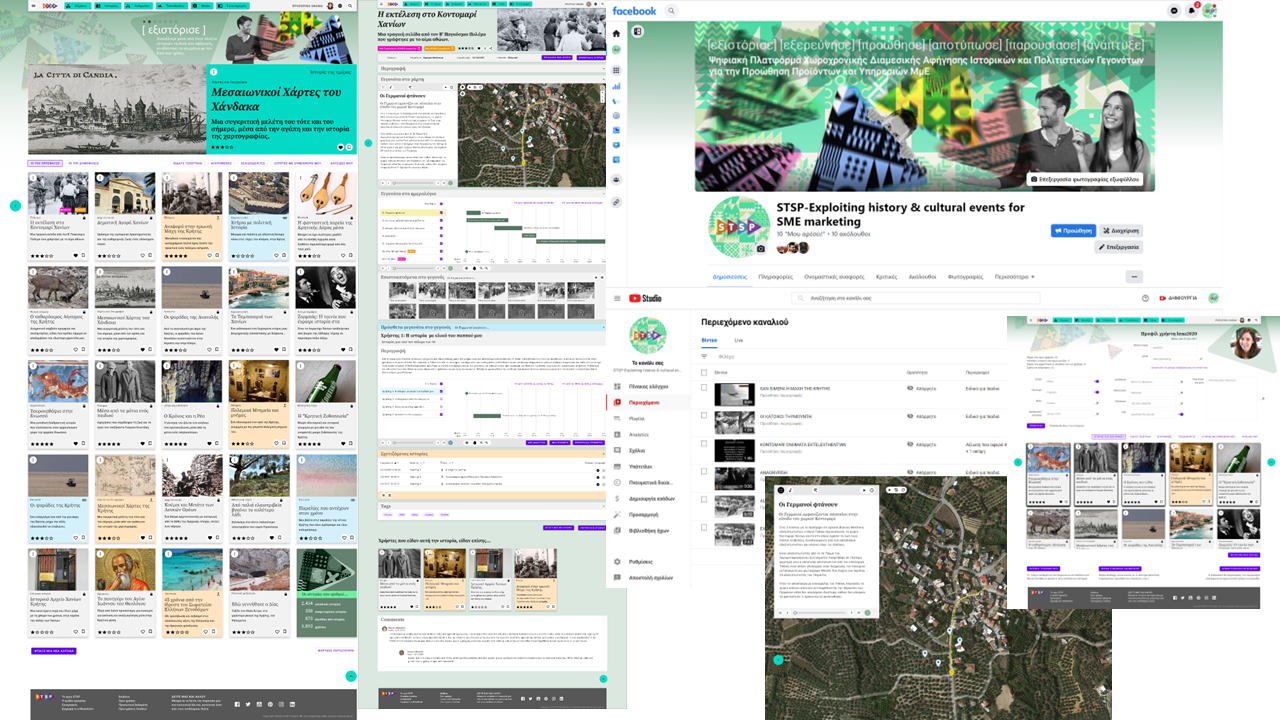The width and height of the screenshot is (1280, 720).
Task: Select ΟΙ ΠΙΟ ΠΡΟΣΦΑΤΕΣ filter on STSP home
Action: point(45,162)
